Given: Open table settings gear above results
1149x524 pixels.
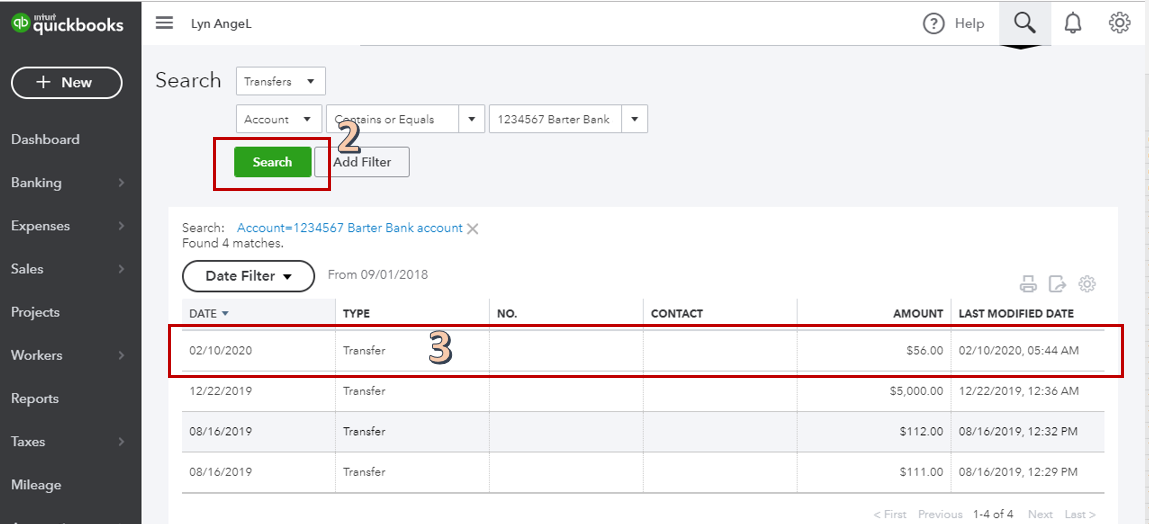Looking at the screenshot, I should (1087, 284).
